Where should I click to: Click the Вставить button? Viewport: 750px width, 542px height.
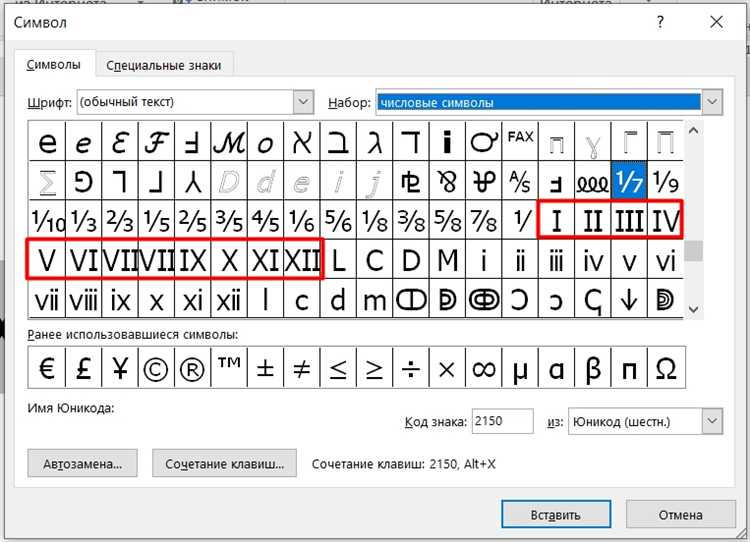point(556,515)
